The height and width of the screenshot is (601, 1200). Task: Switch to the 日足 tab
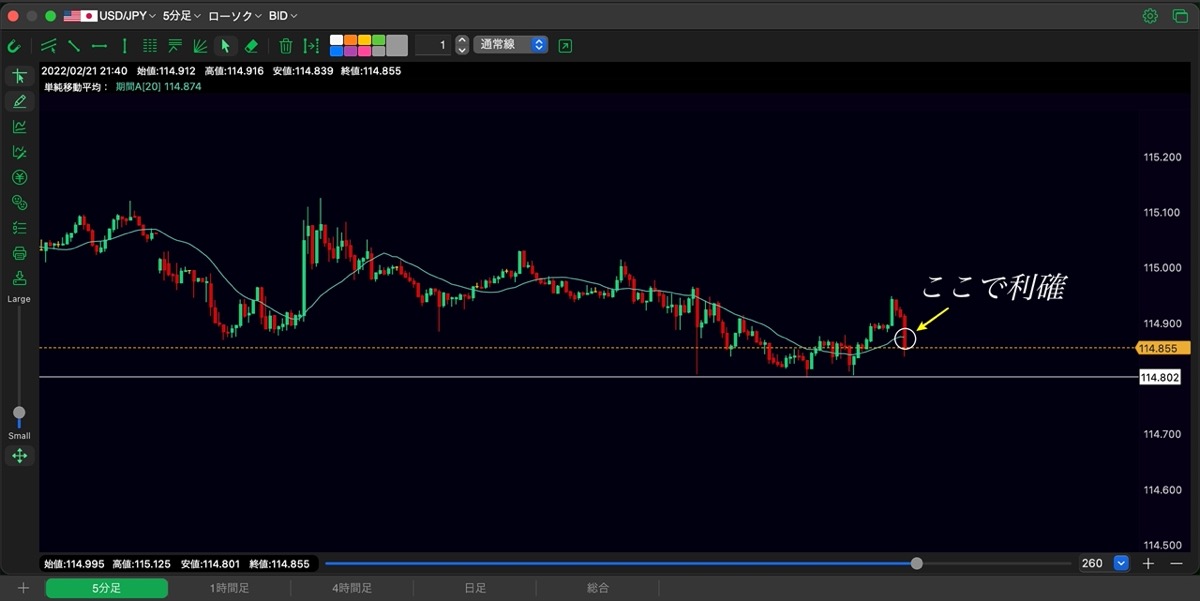pyautogui.click(x=475, y=589)
